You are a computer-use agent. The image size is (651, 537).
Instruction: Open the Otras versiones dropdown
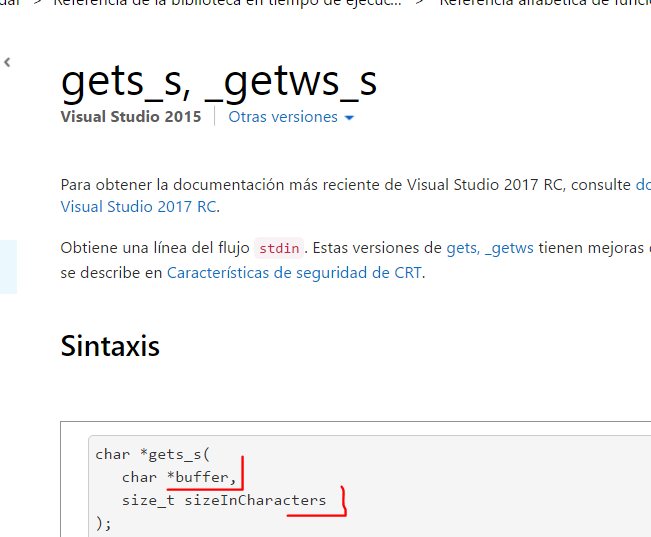pos(283,117)
